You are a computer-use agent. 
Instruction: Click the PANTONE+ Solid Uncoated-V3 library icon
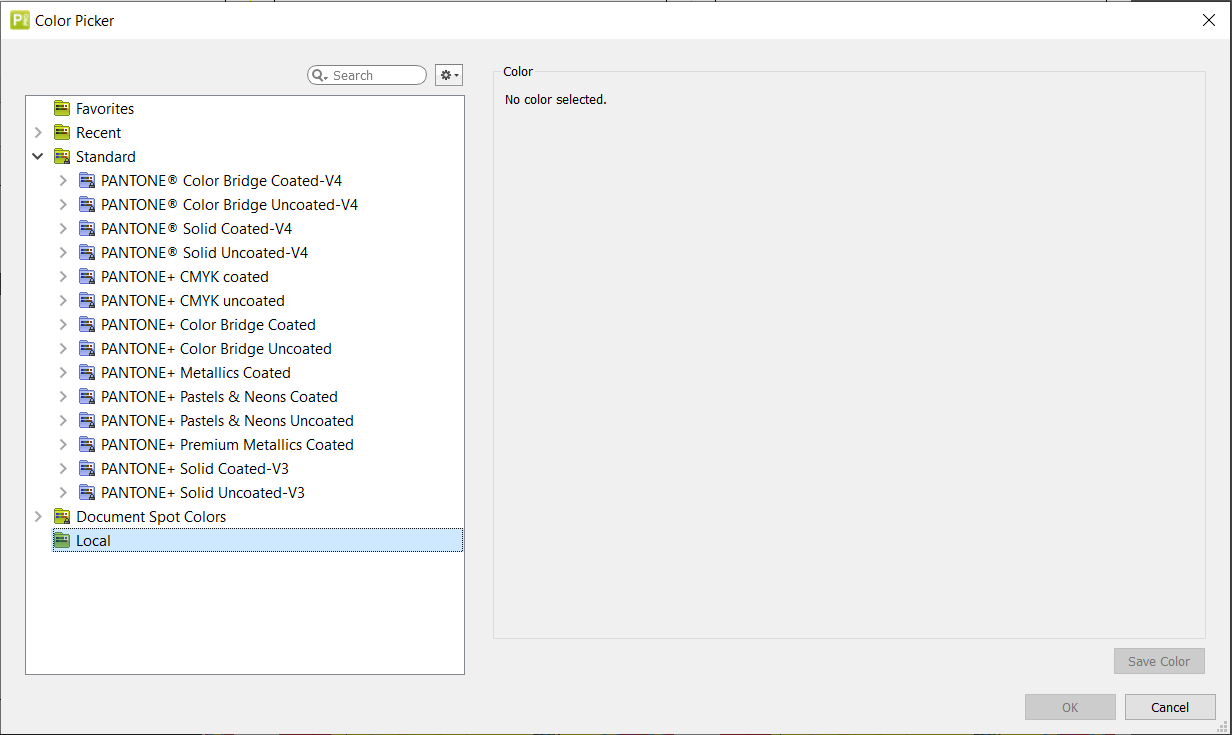(87, 493)
